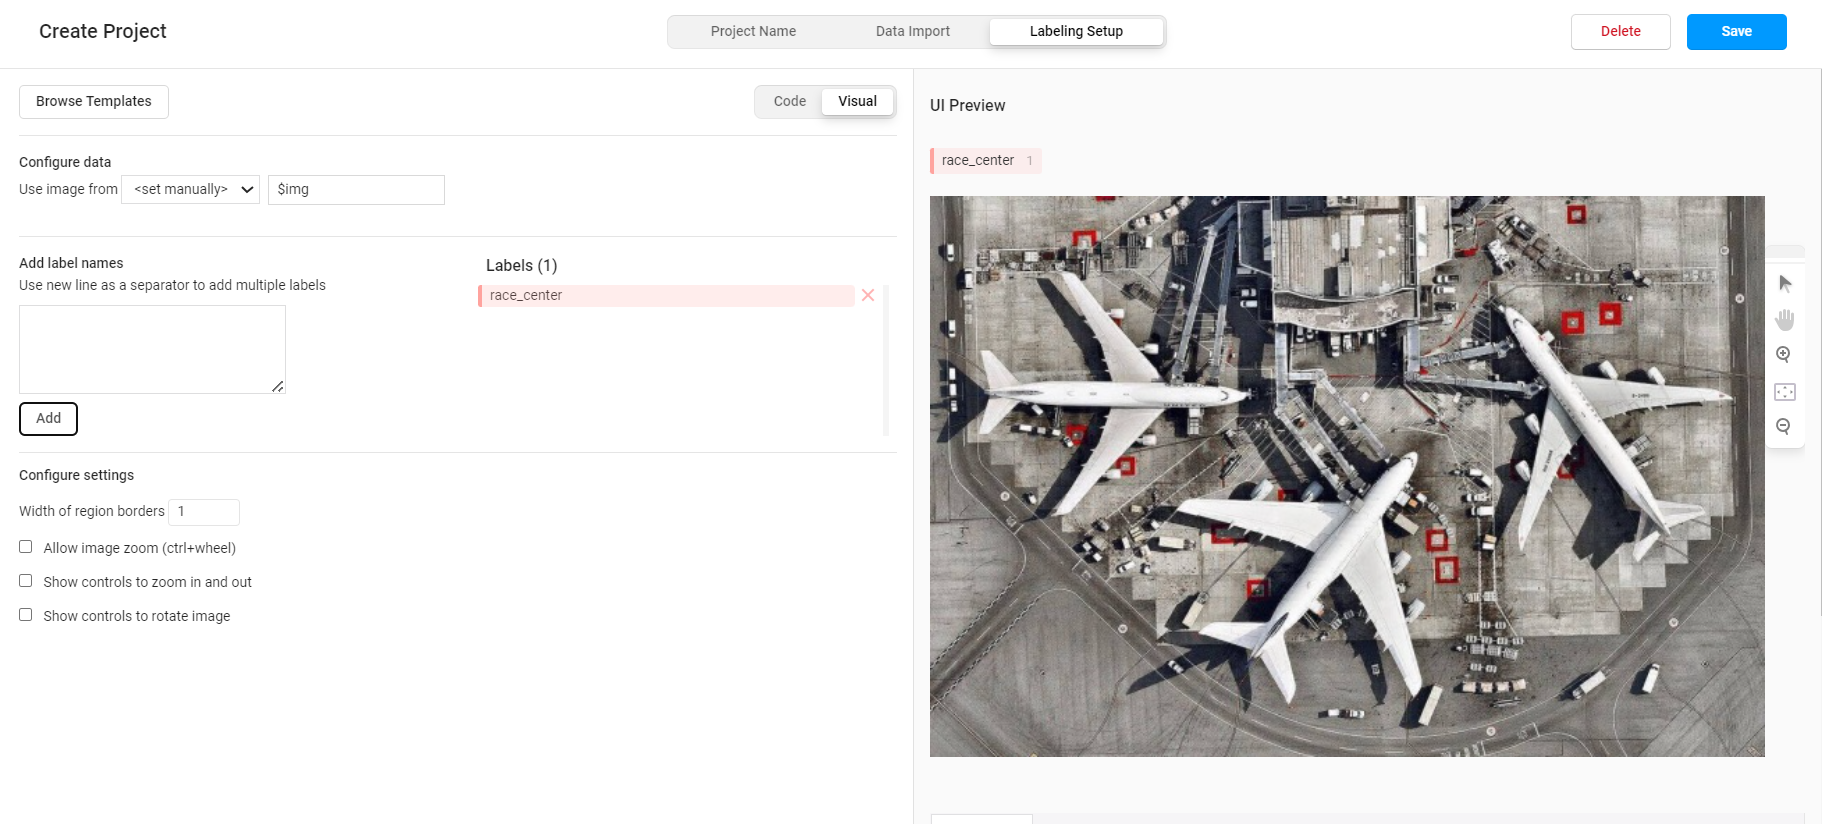Click the Add label button
Image resolution: width=1822 pixels, height=824 pixels.
[x=49, y=419]
